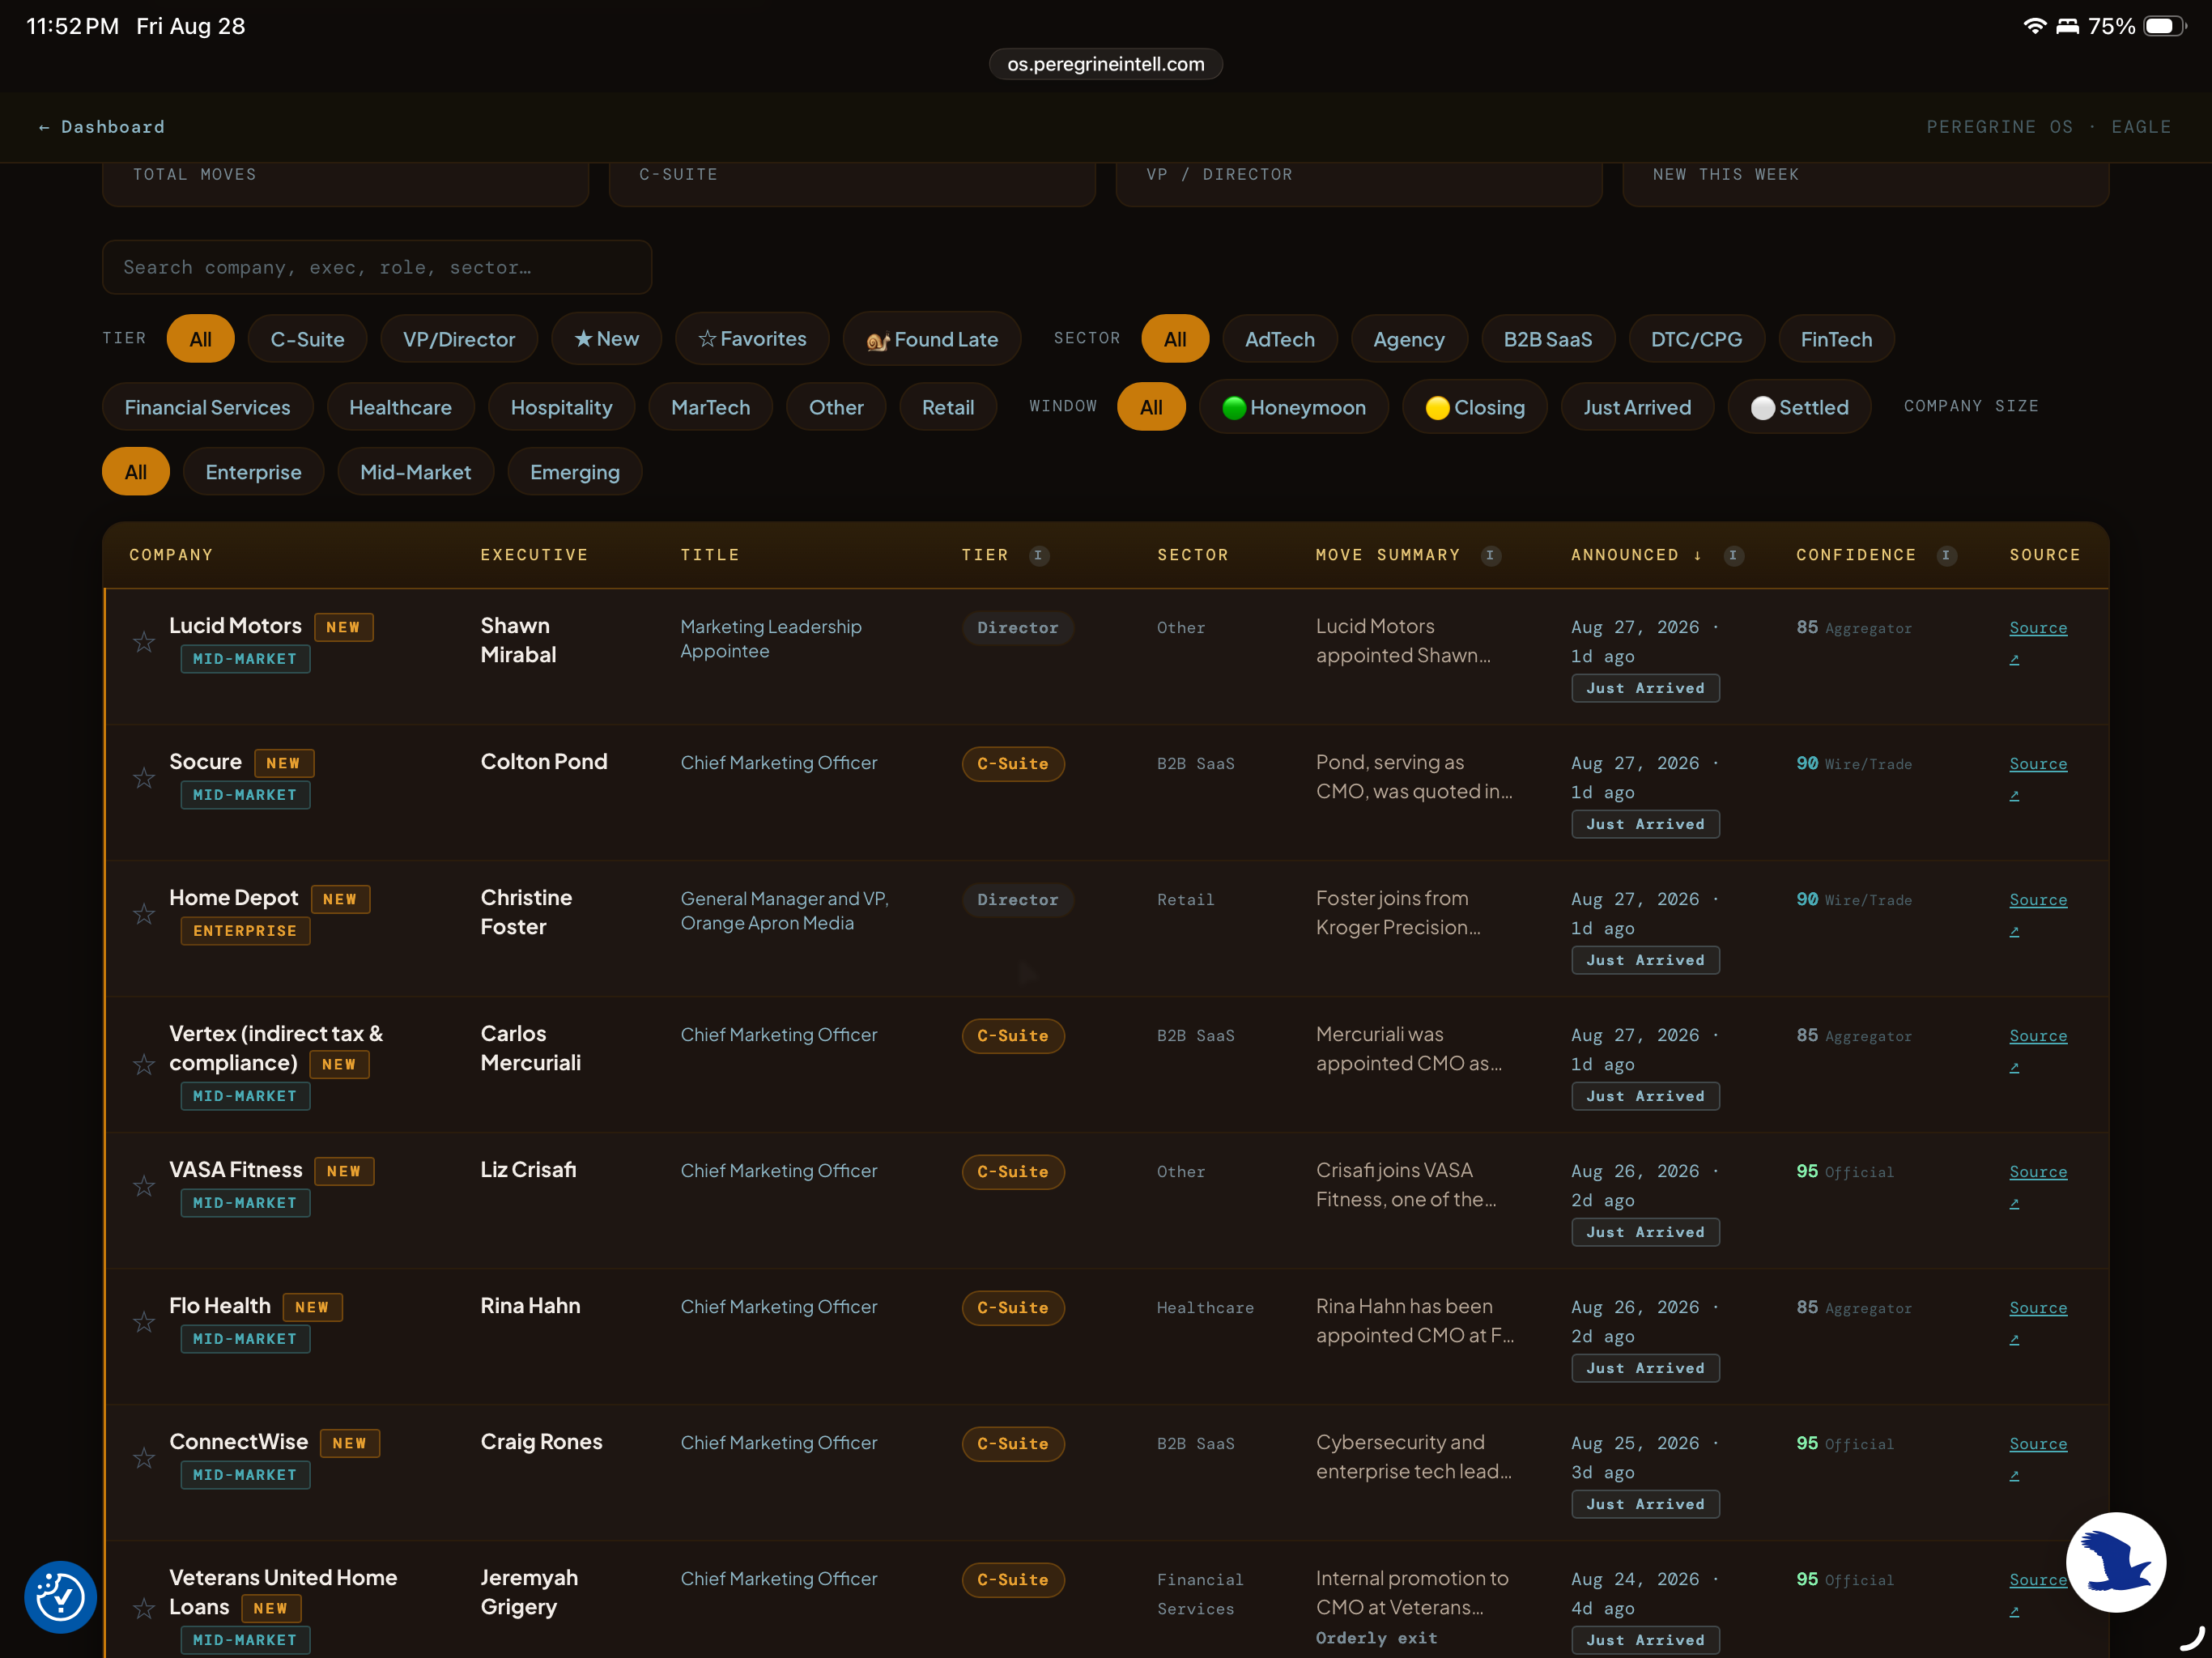Filter tier by VP/Director

(459, 339)
